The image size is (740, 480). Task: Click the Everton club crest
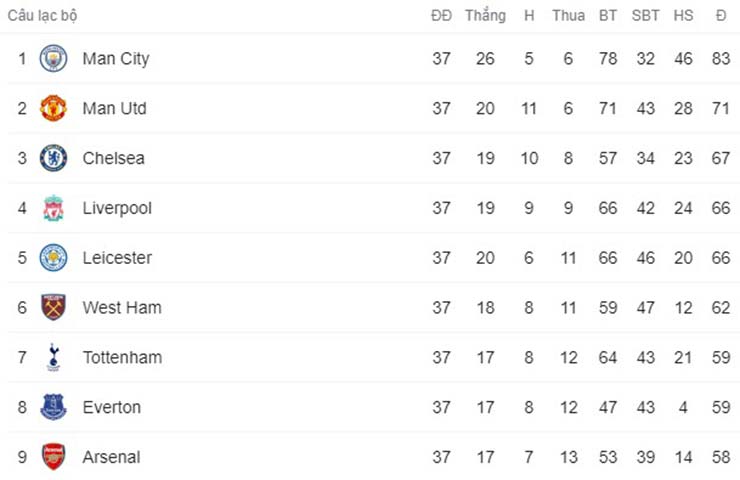(53, 407)
